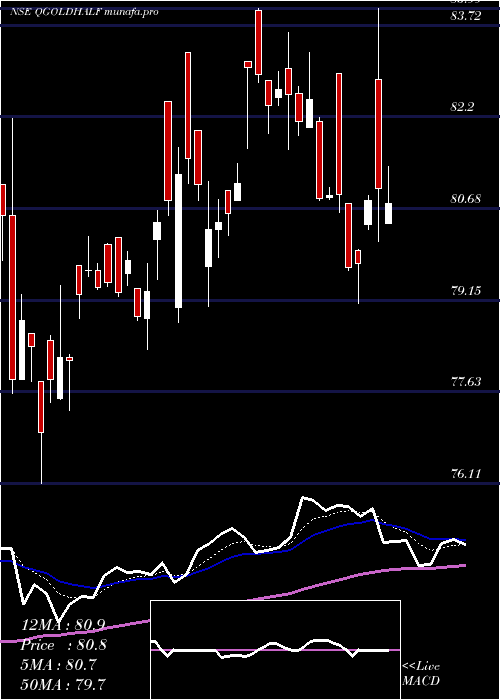Screen dimensions: 500x700
Task: Click the Price : 80.8 readout
Action: click(63, 645)
